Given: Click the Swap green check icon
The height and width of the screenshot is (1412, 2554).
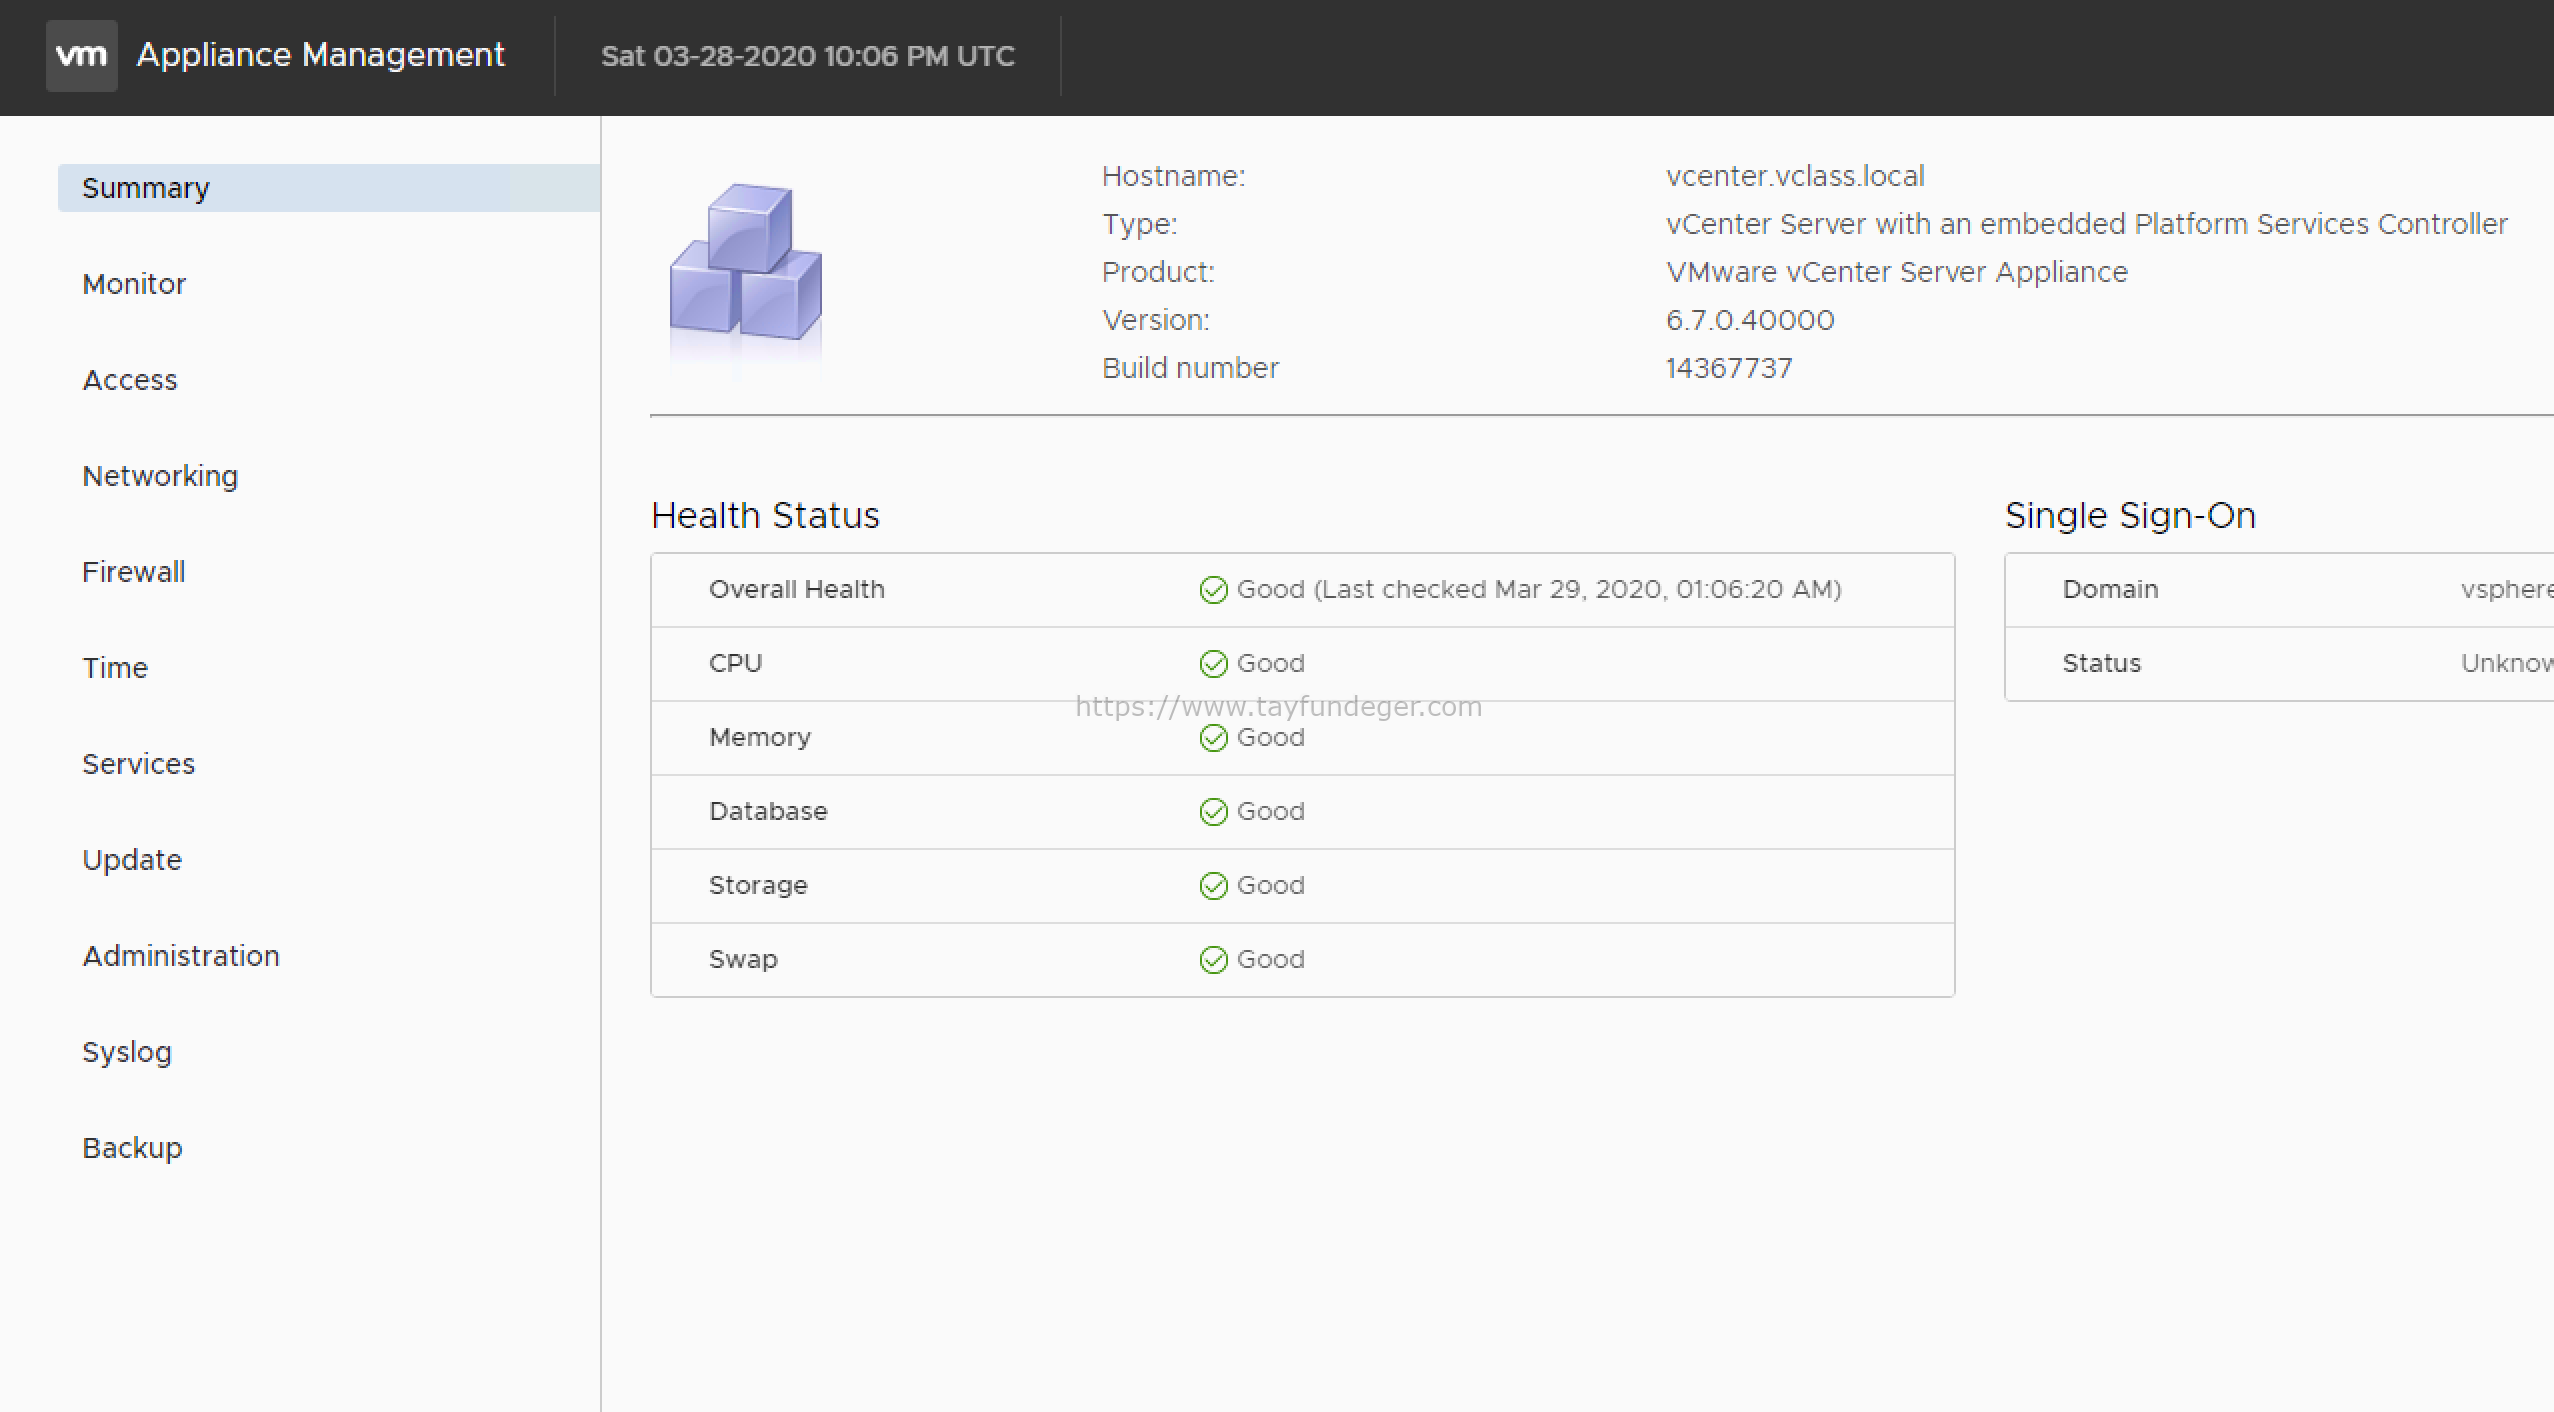Looking at the screenshot, I should click(1213, 960).
